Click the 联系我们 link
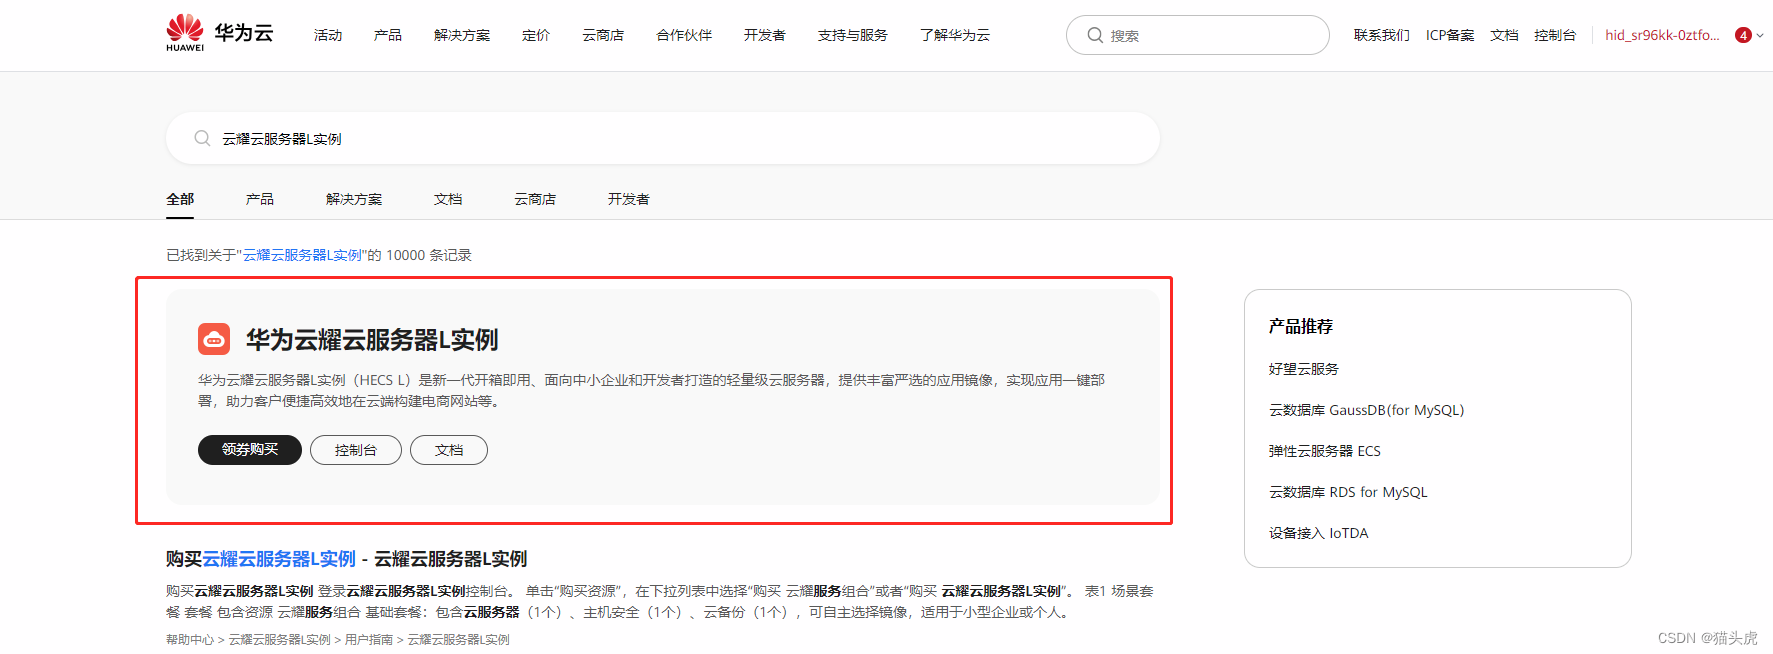Screen dimensions: 1773x654 pyautogui.click(x=1382, y=35)
